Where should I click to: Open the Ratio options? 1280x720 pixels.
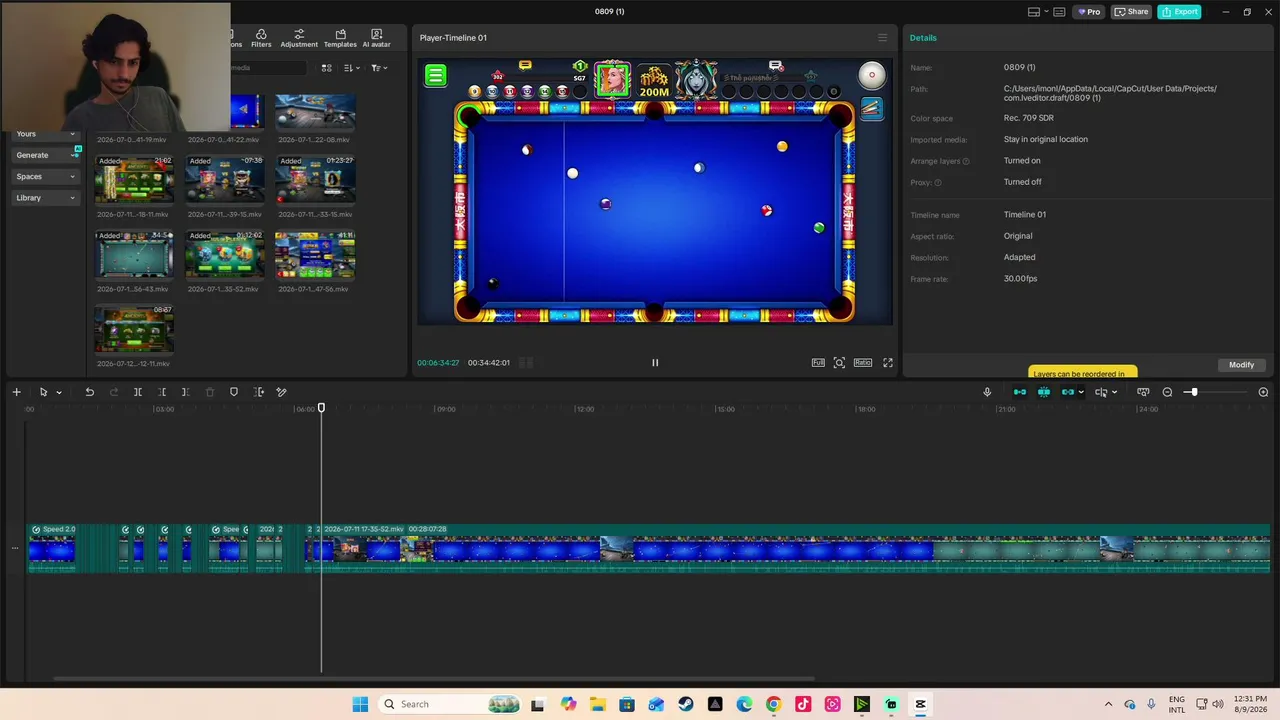(863, 363)
